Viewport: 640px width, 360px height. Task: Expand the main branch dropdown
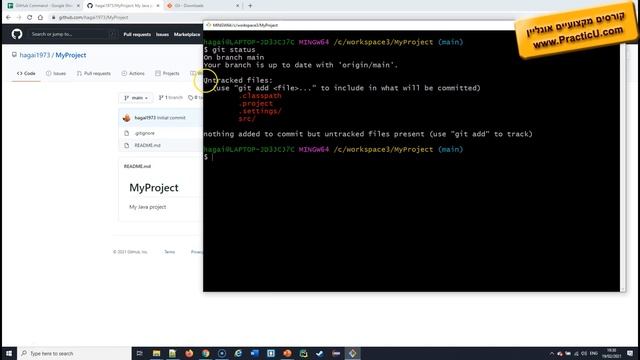(x=136, y=98)
